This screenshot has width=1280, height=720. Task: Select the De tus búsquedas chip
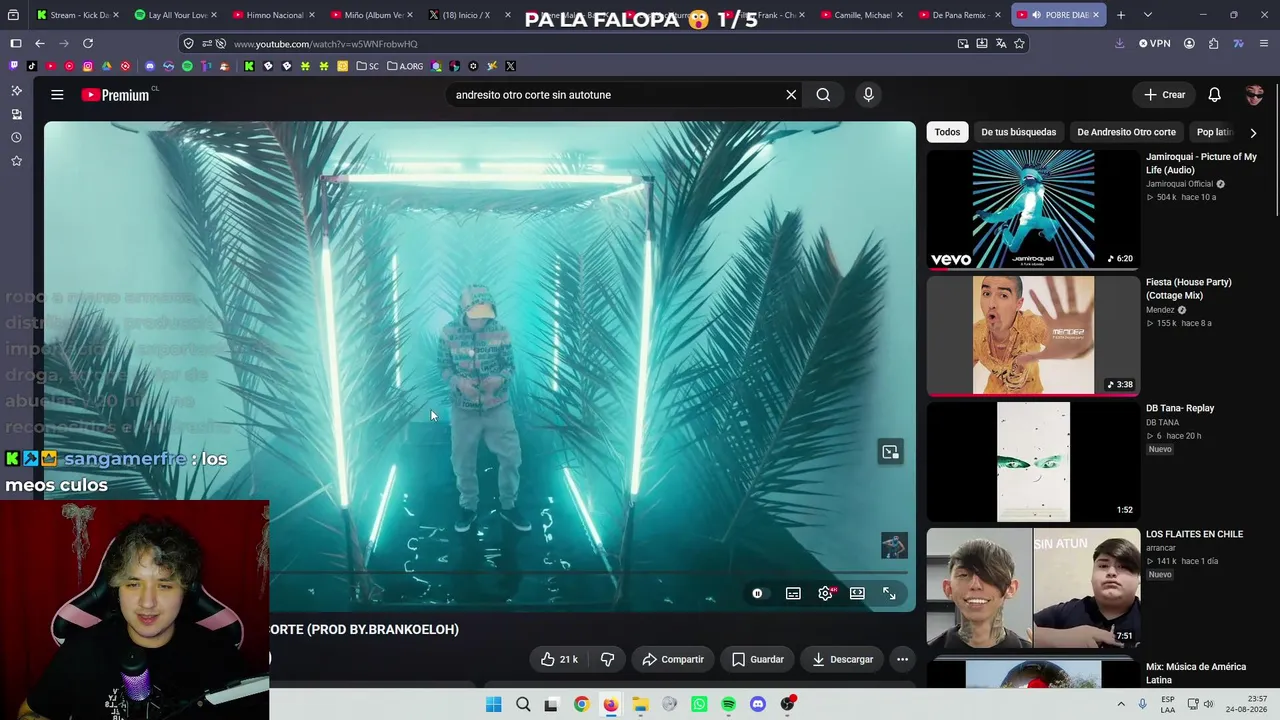[x=1018, y=132]
